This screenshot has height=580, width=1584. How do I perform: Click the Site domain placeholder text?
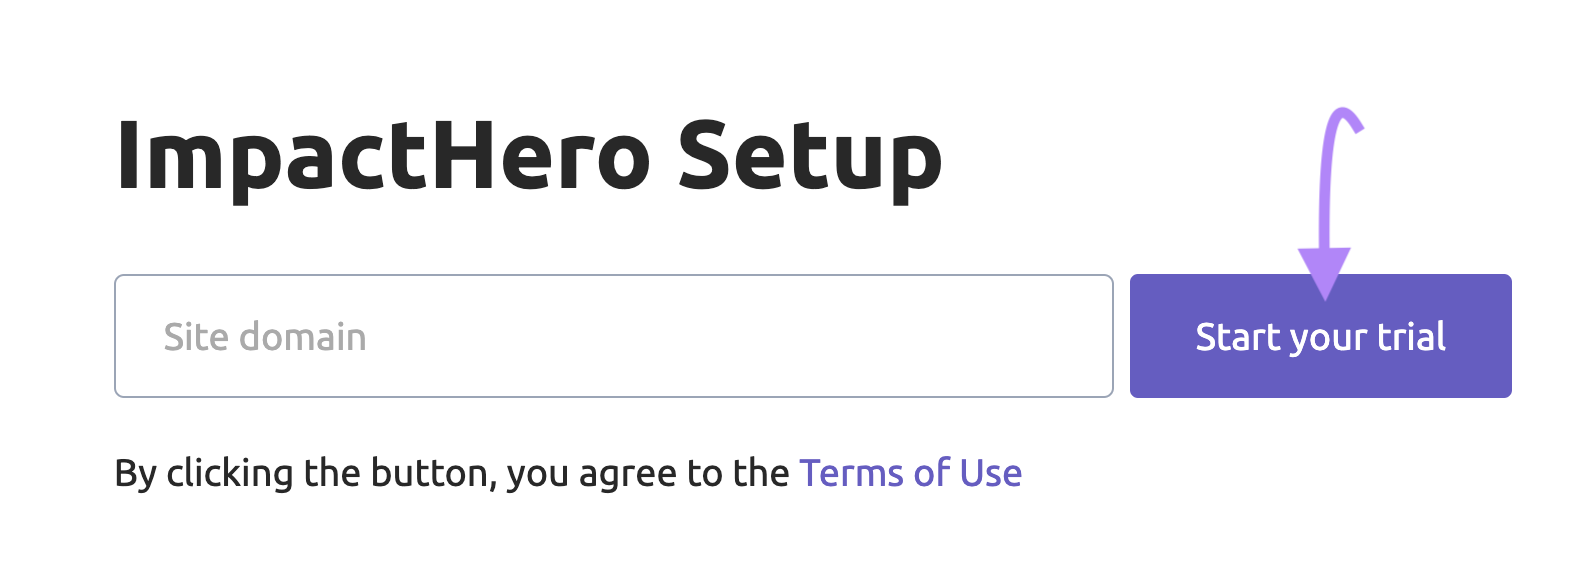point(264,336)
